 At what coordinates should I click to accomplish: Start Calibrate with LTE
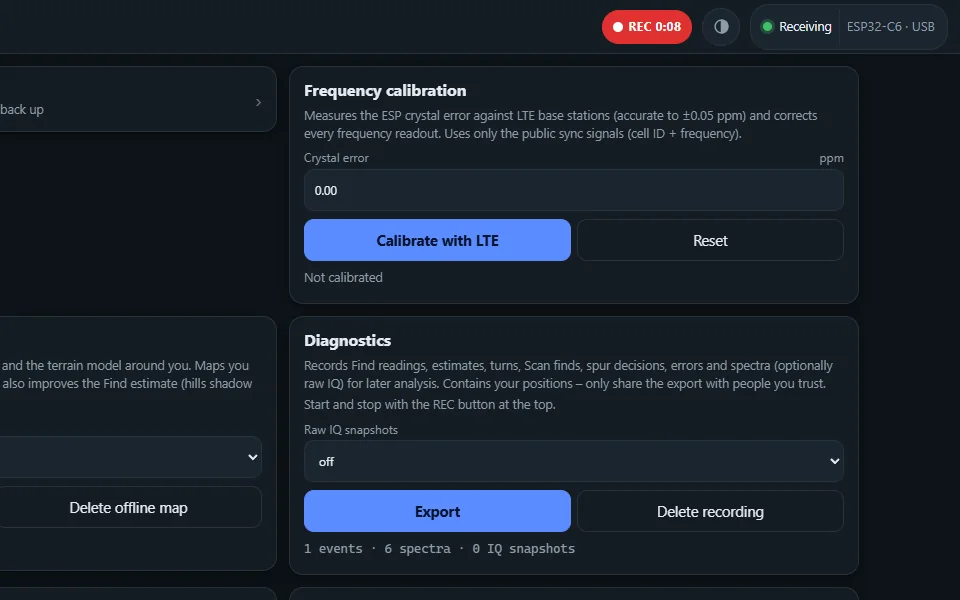point(437,241)
